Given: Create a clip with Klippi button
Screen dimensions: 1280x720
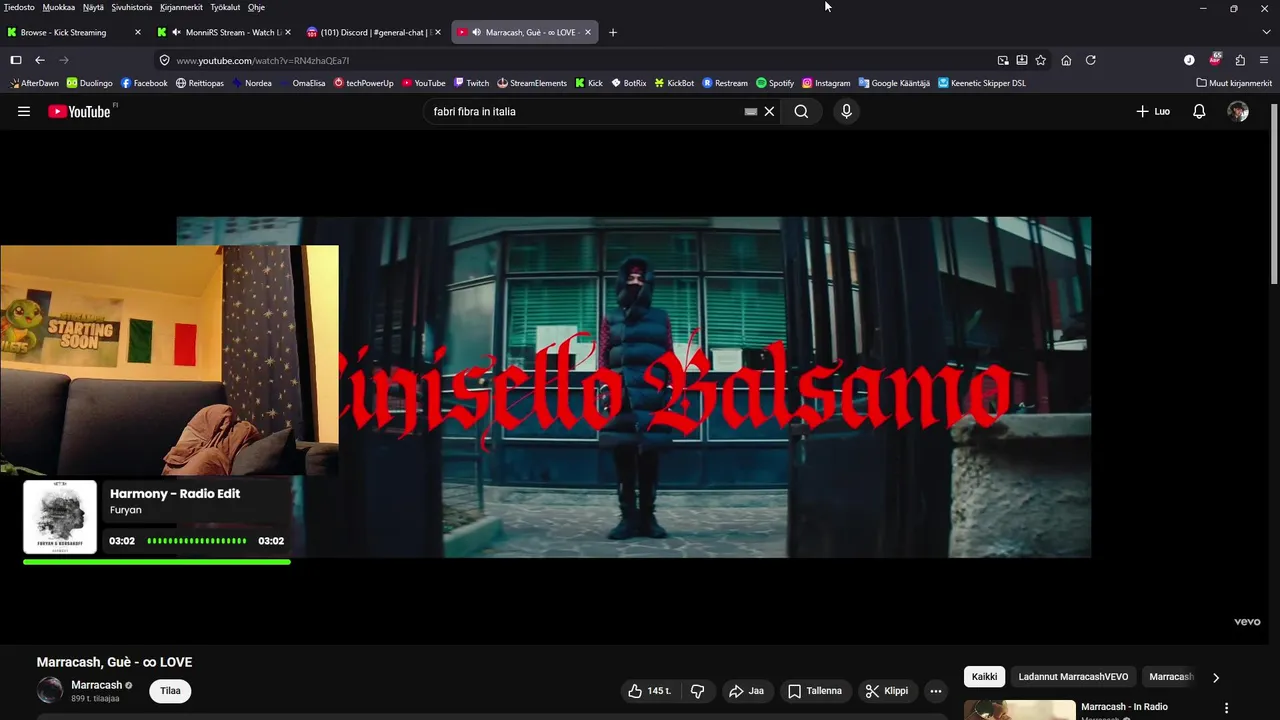Looking at the screenshot, I should coord(886,691).
